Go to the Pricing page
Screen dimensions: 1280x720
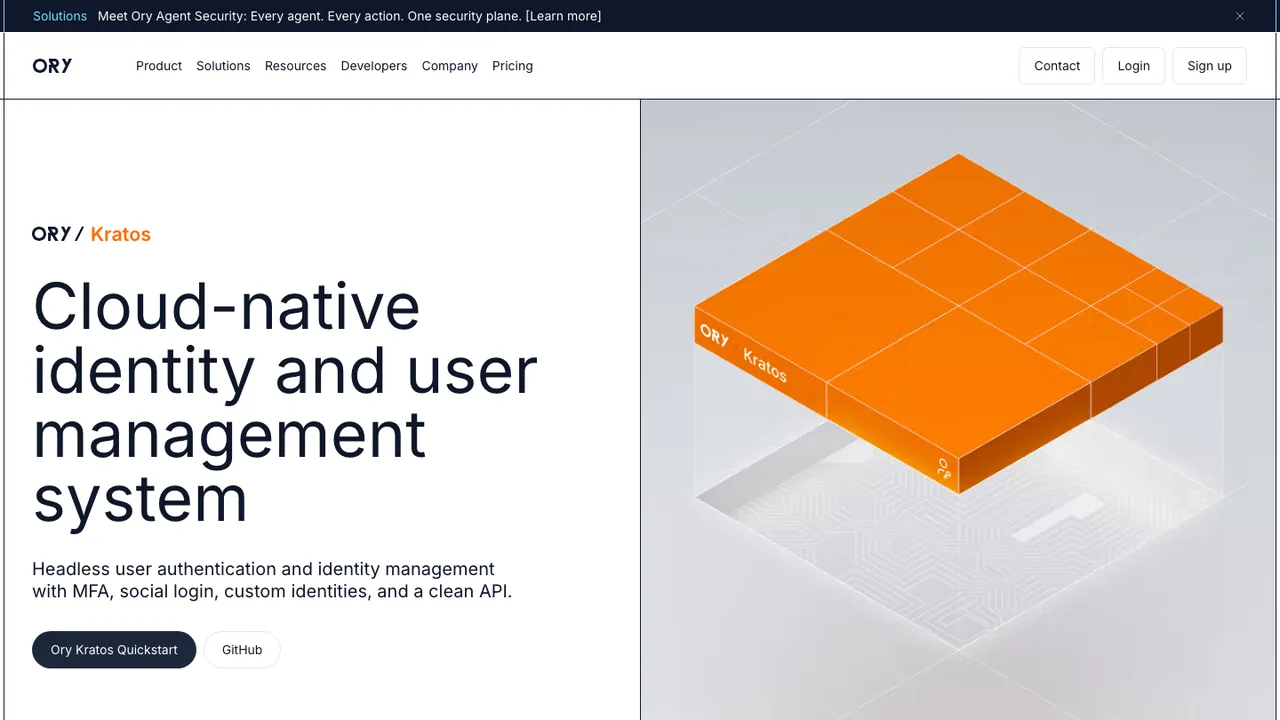point(512,66)
